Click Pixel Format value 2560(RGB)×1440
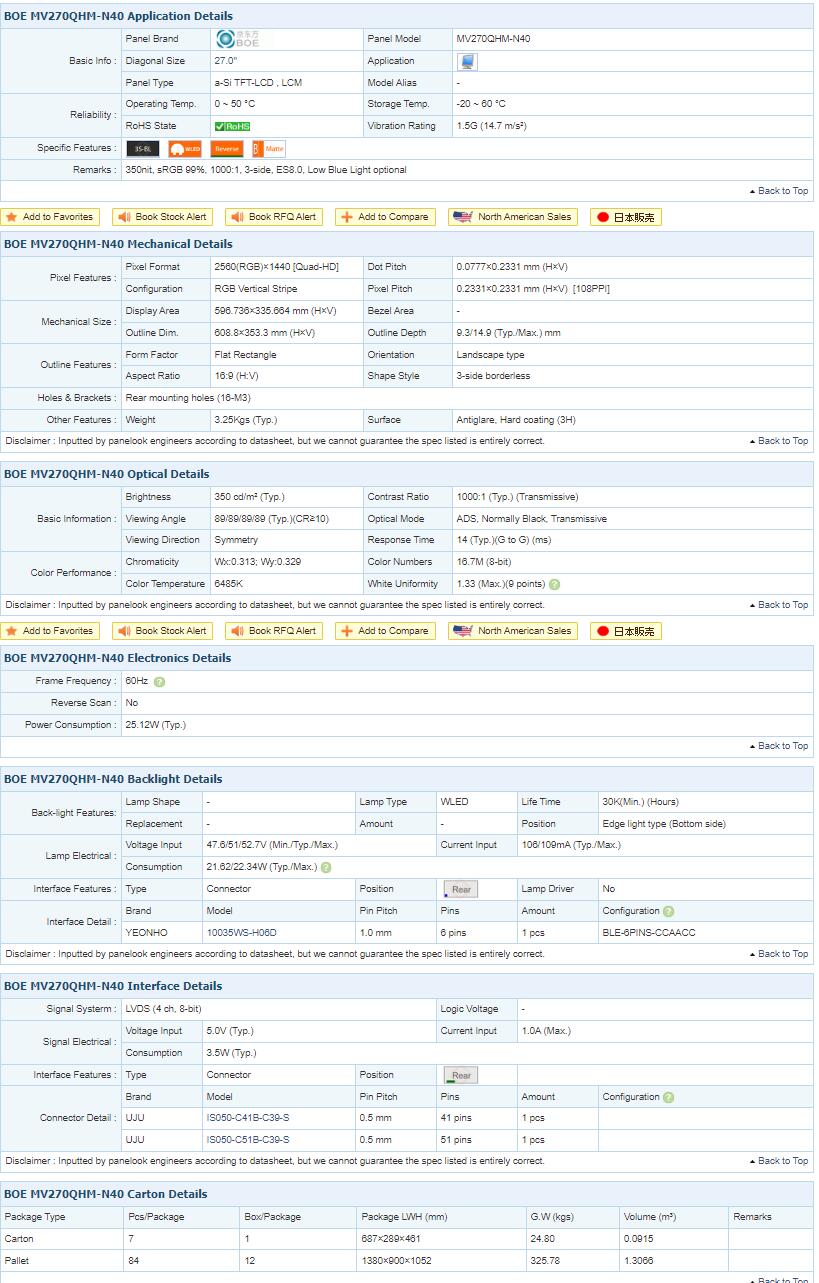 [277, 267]
